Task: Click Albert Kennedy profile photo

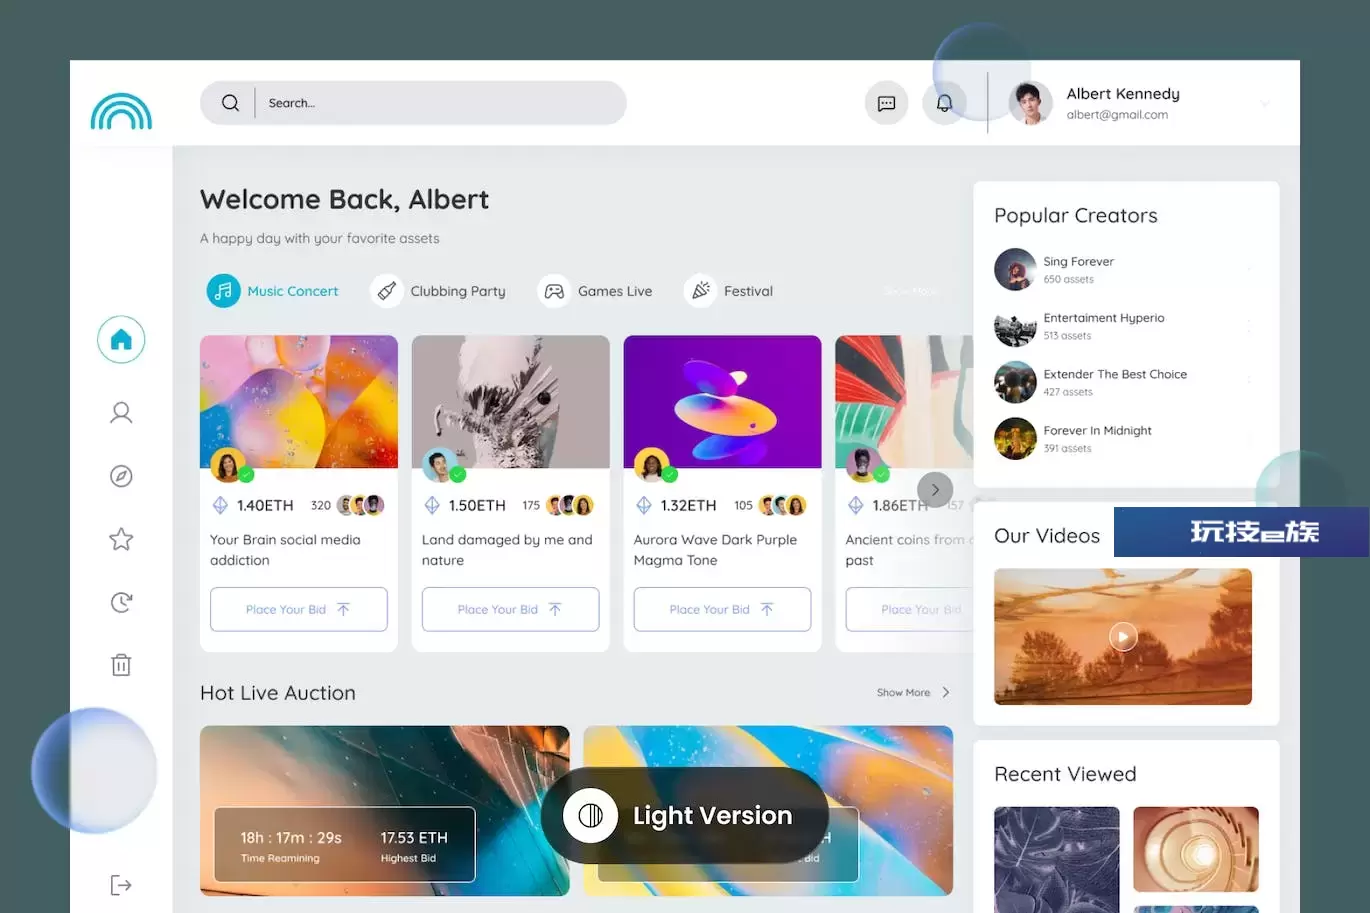Action: point(1030,103)
